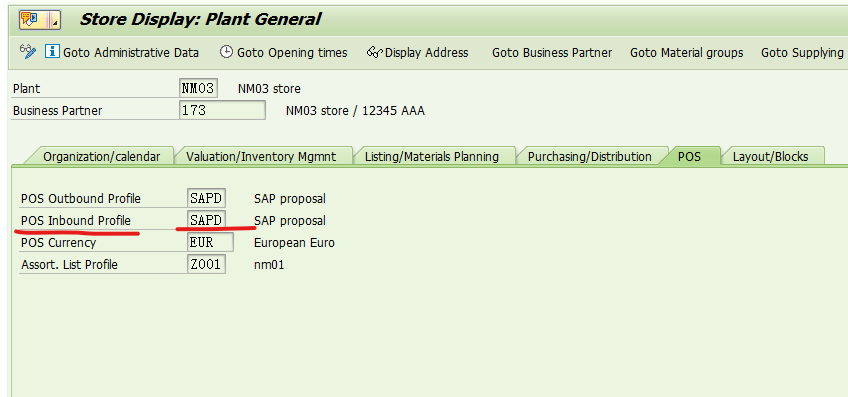Click Goto Administrative Data info icon
The height and width of the screenshot is (397, 848).
[52, 52]
